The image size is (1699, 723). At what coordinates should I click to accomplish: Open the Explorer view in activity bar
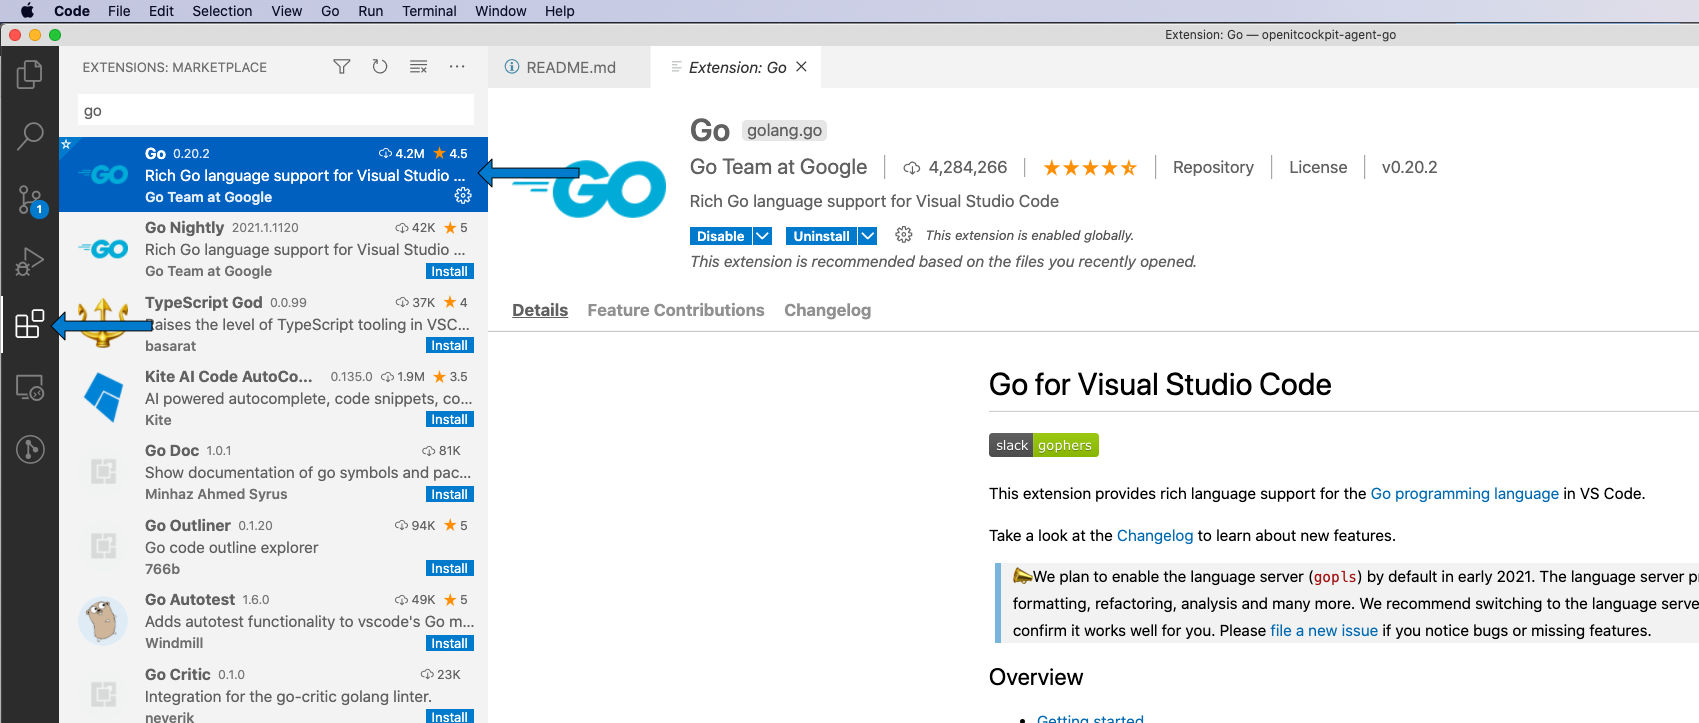(29, 74)
